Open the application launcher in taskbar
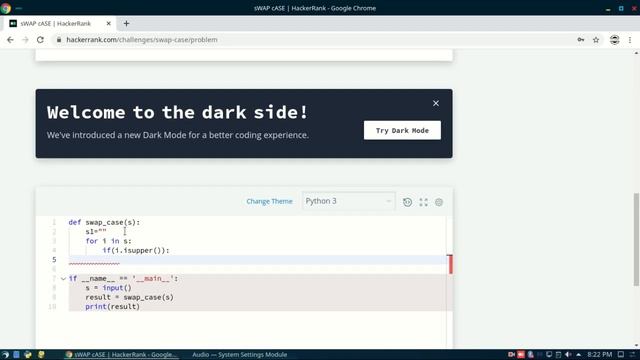The height and width of the screenshot is (360, 640). [5, 355]
